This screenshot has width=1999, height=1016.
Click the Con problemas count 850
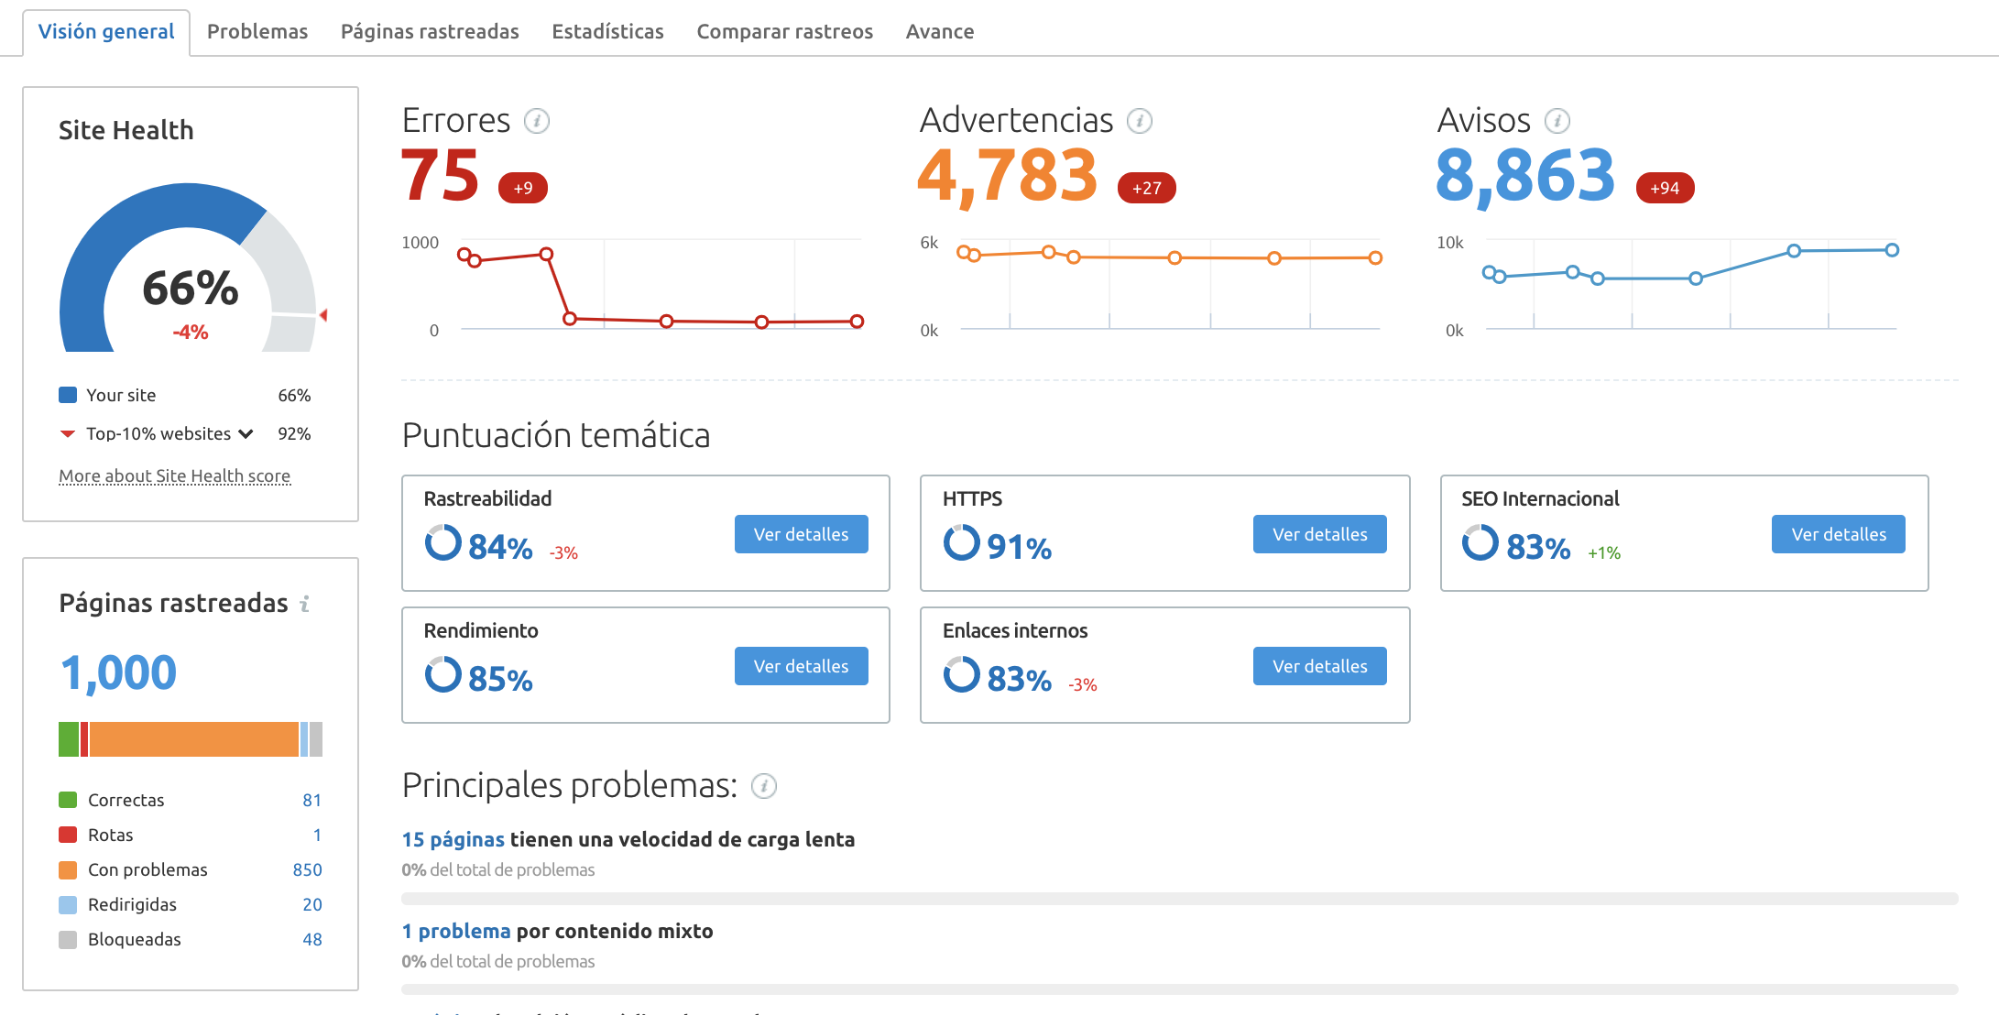[307, 870]
